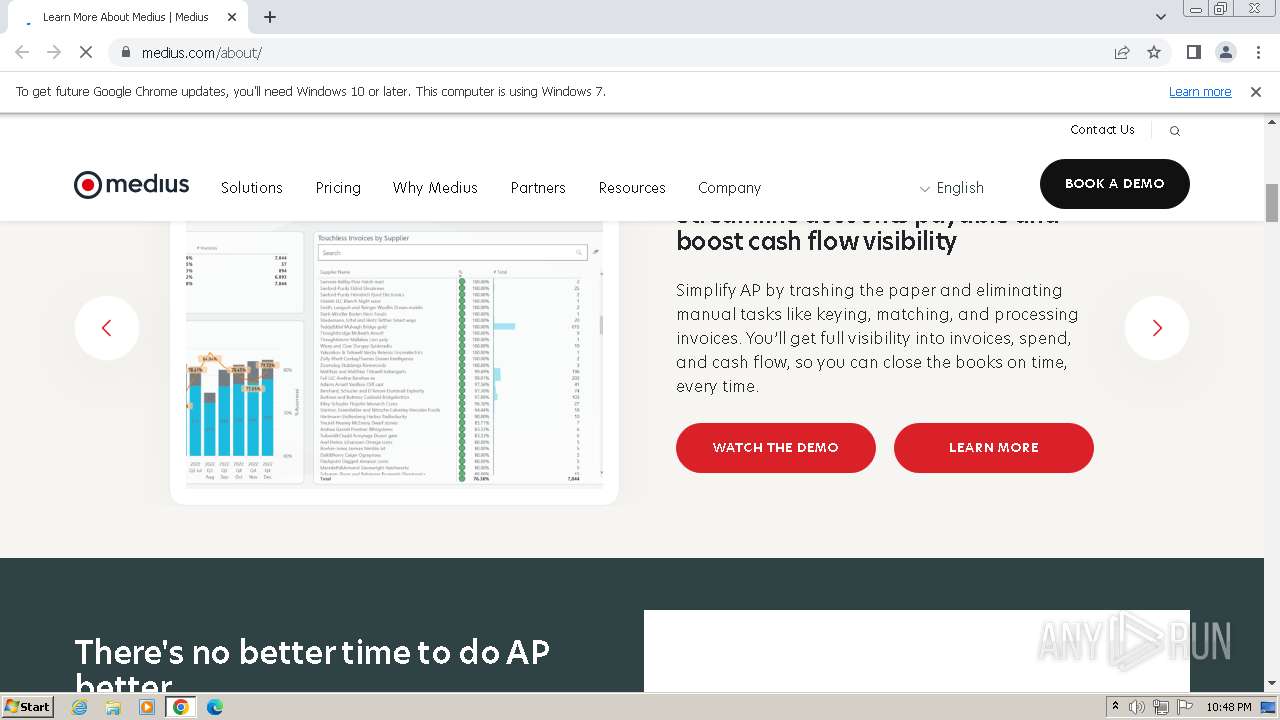Screen dimensions: 1280x720
Task: Dismiss the Chrome update notification bar
Action: pos(1256,91)
